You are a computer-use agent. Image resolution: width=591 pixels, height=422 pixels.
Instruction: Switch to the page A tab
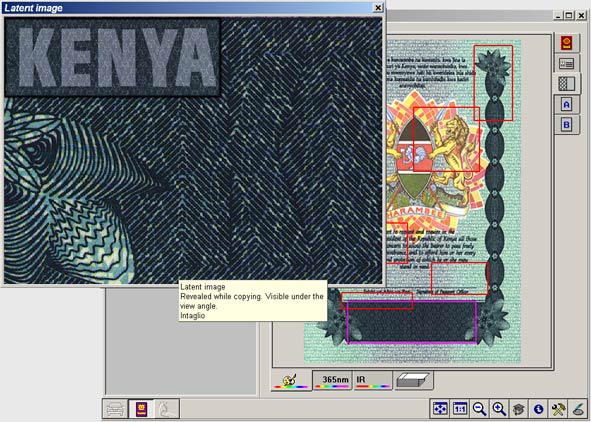point(566,104)
